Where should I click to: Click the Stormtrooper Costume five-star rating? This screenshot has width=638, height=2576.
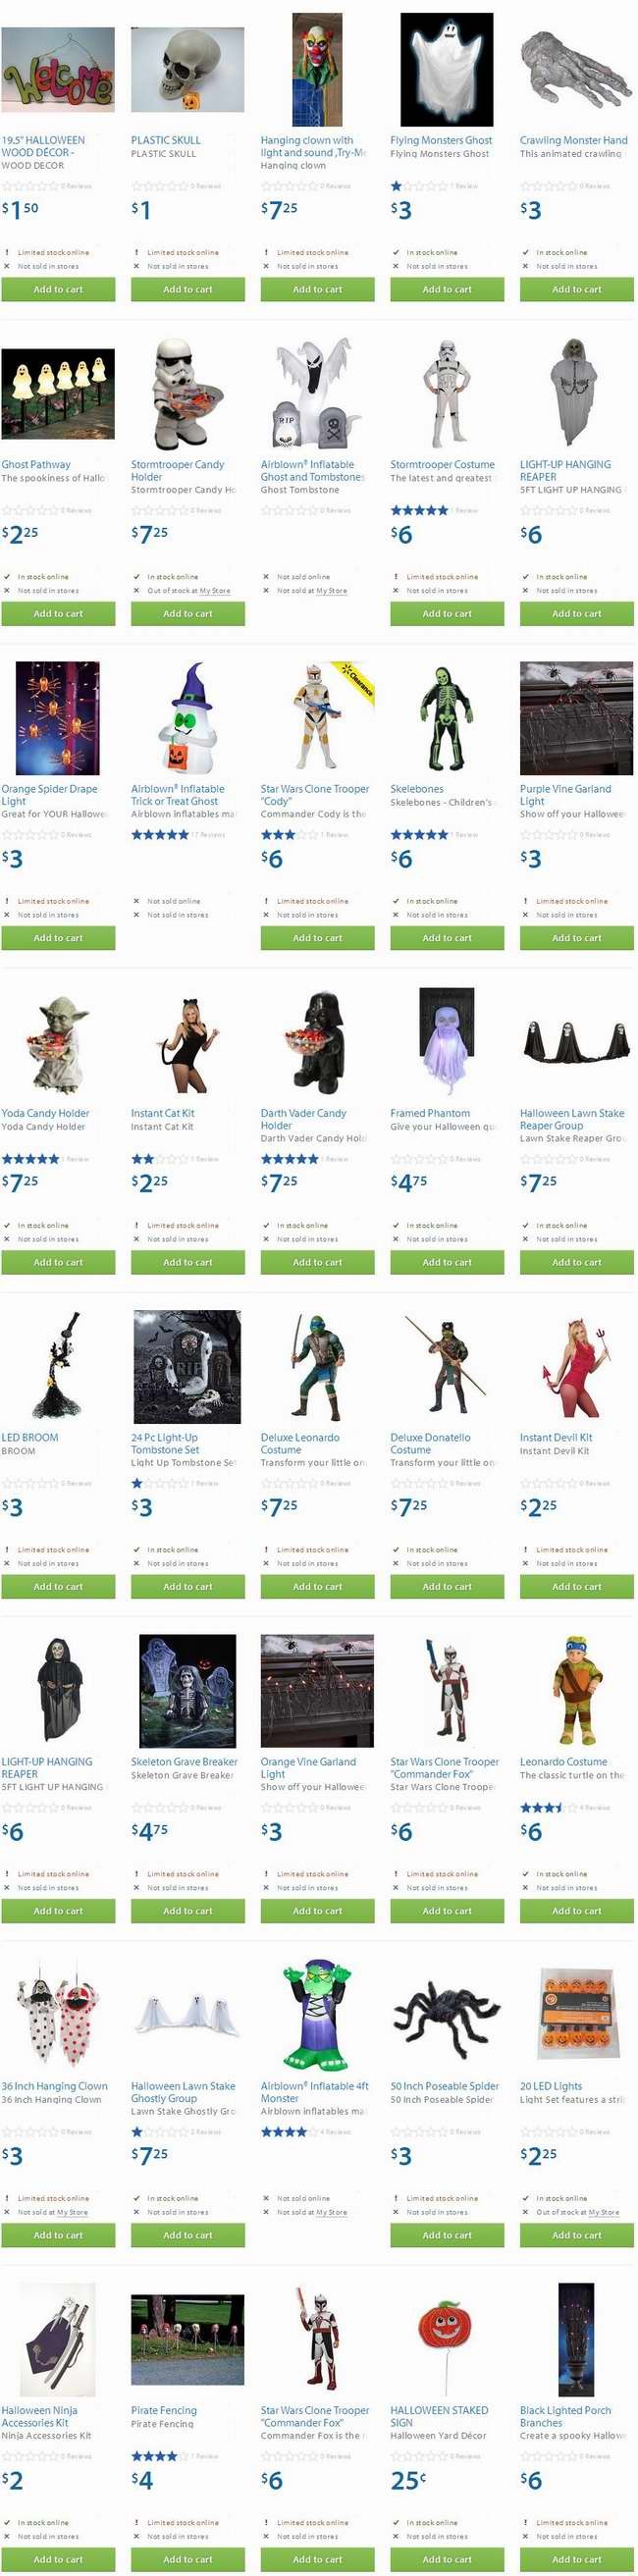point(419,510)
